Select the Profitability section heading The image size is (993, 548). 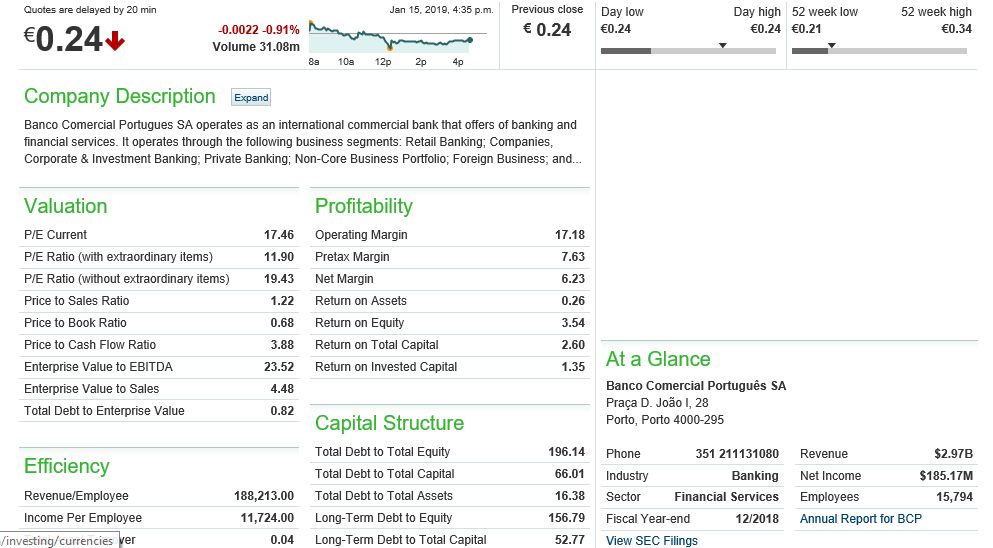[363, 207]
